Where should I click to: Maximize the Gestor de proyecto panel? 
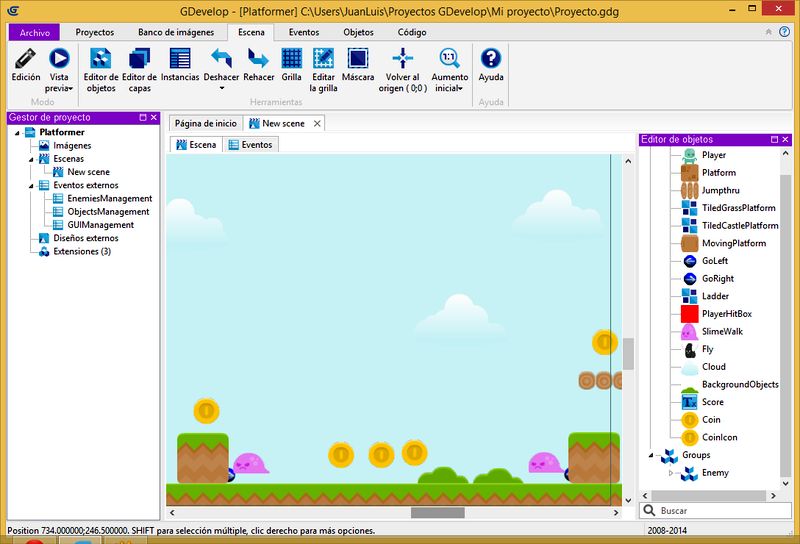(143, 117)
